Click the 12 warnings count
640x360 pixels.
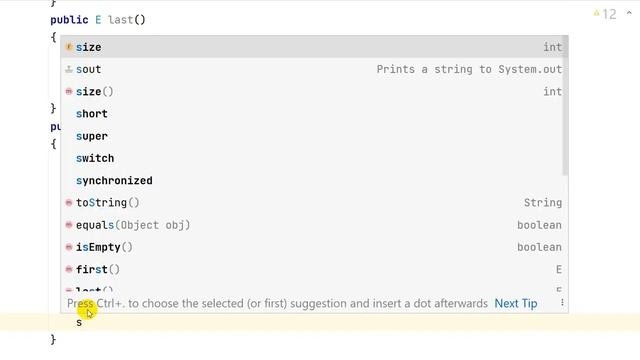point(609,15)
